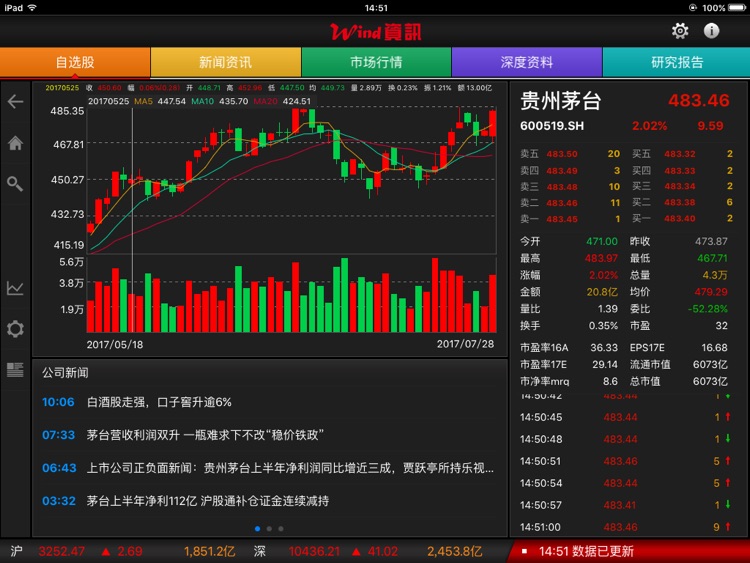Image resolution: width=750 pixels, height=563 pixels.
Task: Select the second news page dot
Action: [269, 529]
